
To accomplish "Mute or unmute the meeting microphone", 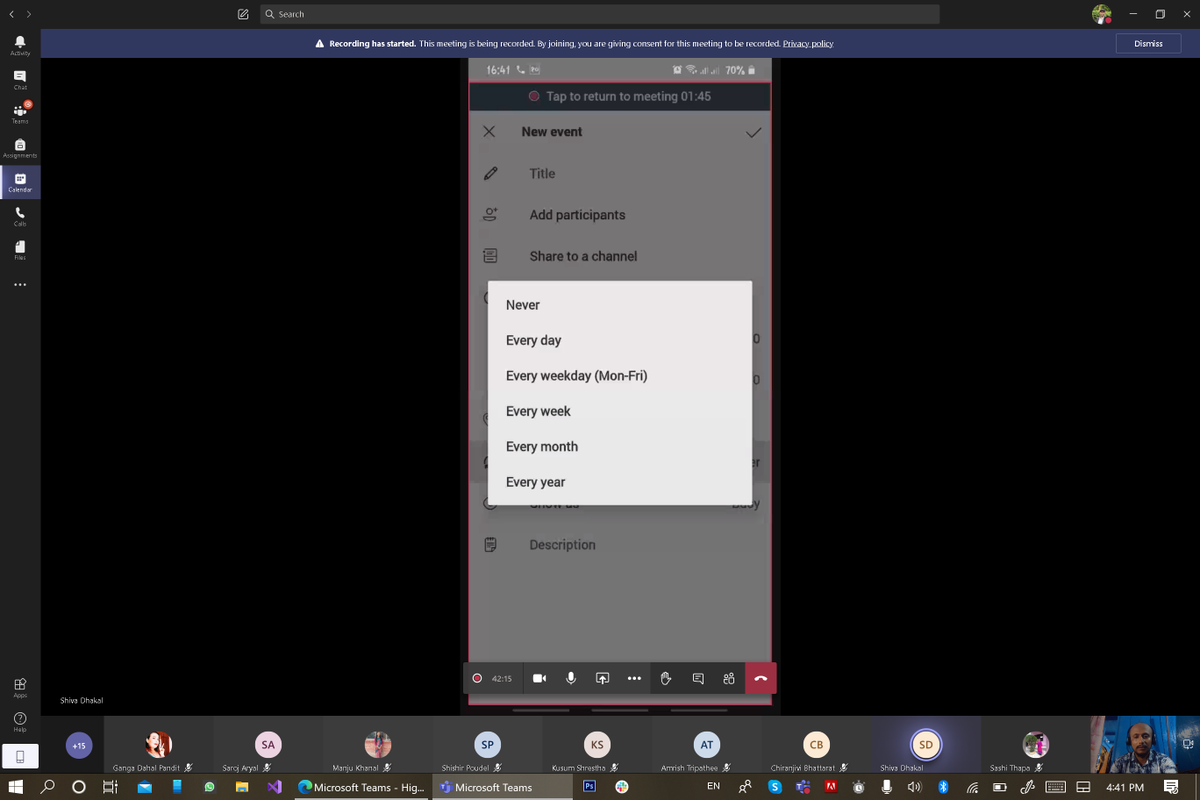I will pyautogui.click(x=571, y=678).
